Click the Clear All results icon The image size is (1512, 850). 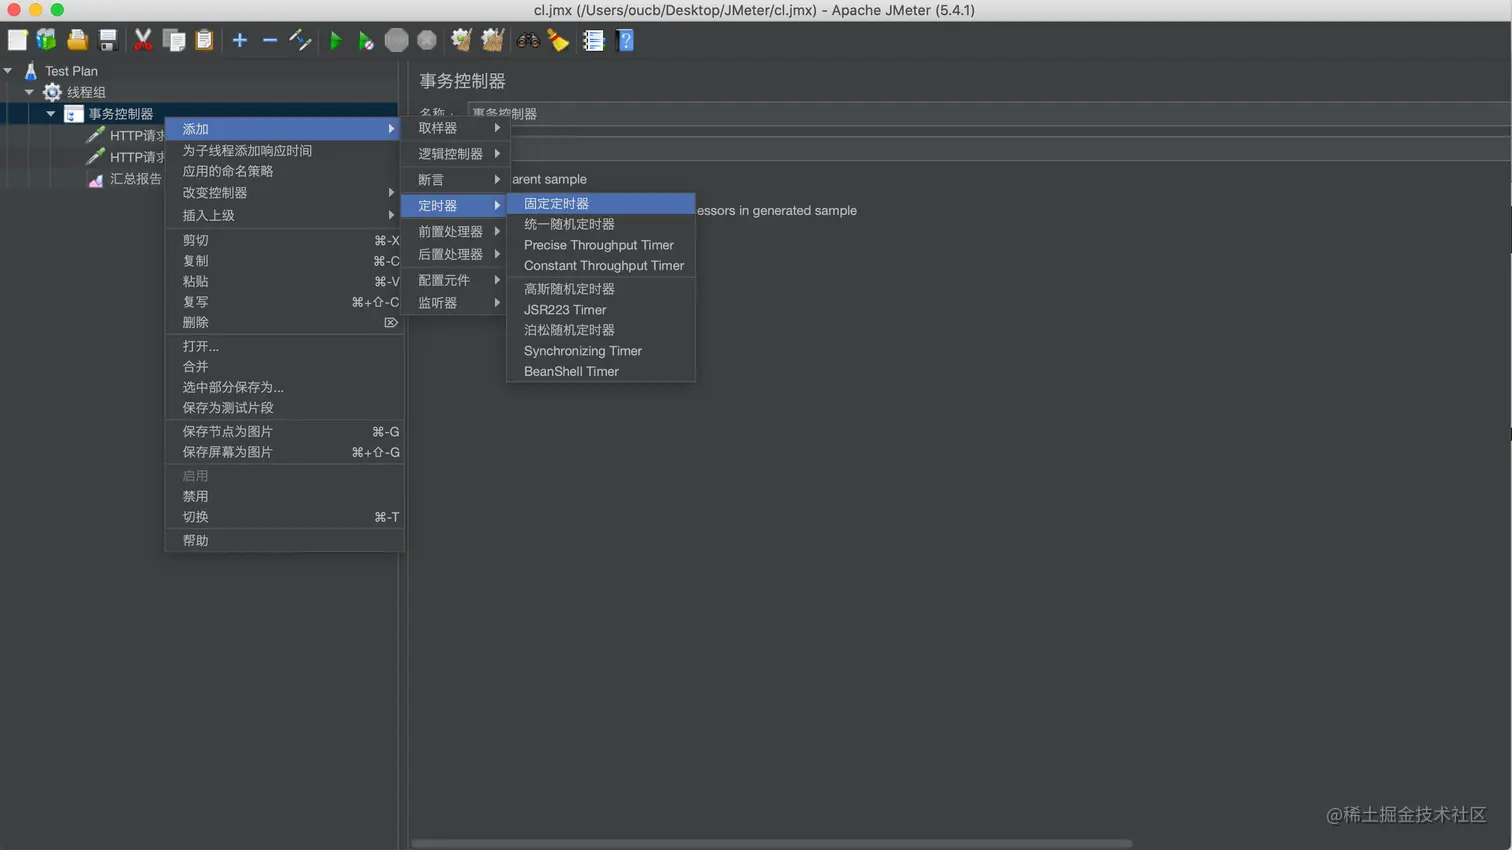(x=492, y=40)
